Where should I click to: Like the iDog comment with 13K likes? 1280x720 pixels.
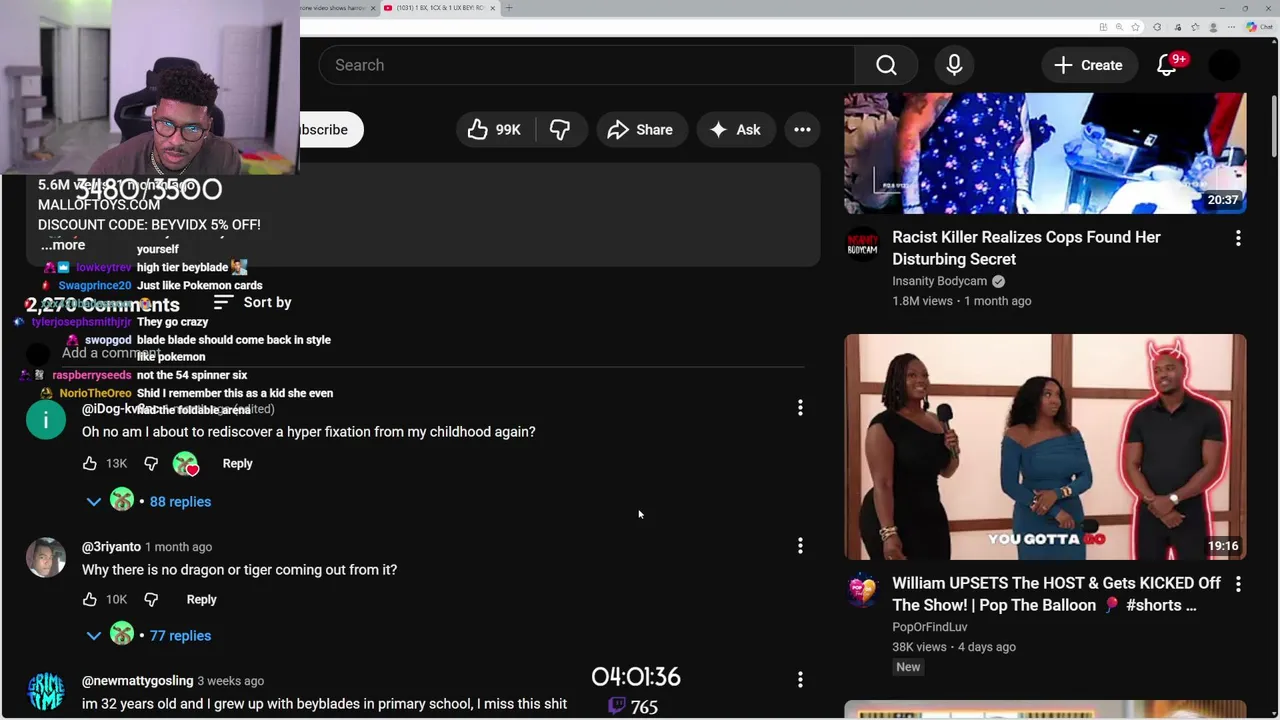click(90, 463)
